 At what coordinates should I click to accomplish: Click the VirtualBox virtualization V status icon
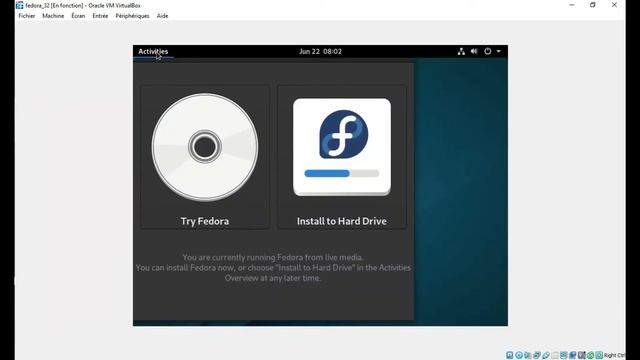(581, 355)
